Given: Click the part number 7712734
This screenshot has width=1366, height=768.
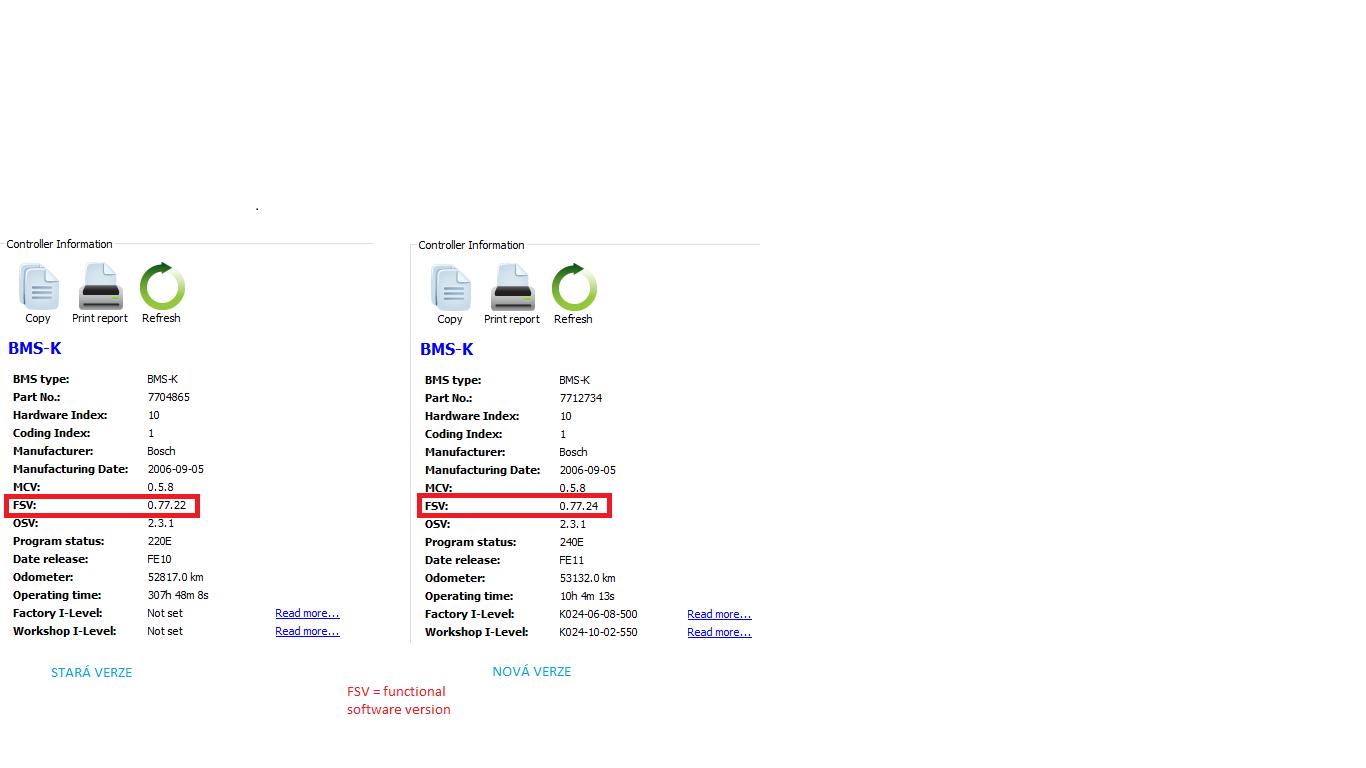Looking at the screenshot, I should click(x=580, y=398).
